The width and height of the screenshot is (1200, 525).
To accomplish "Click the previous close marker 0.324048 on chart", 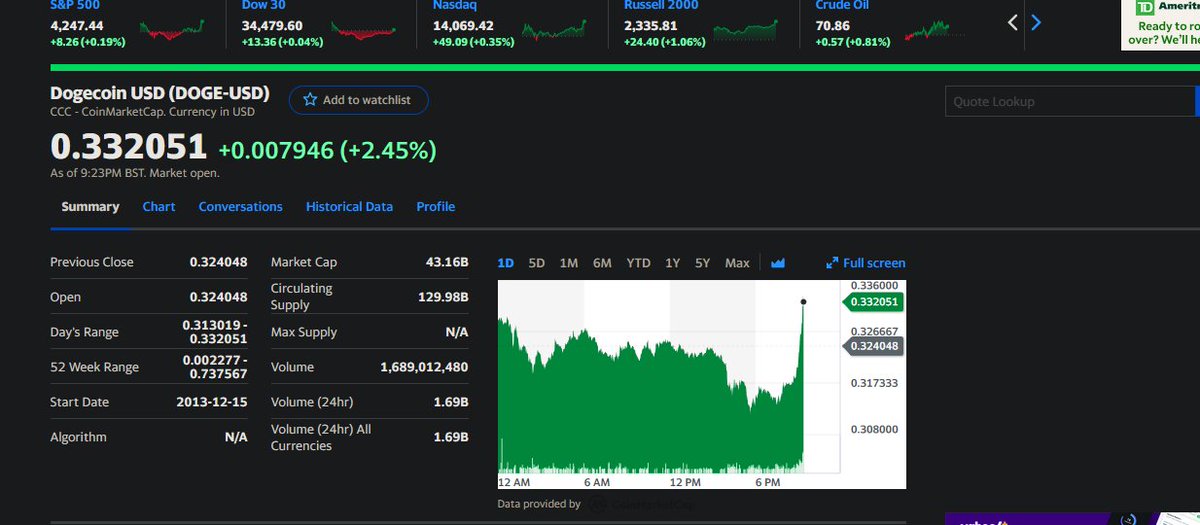I will pos(875,346).
